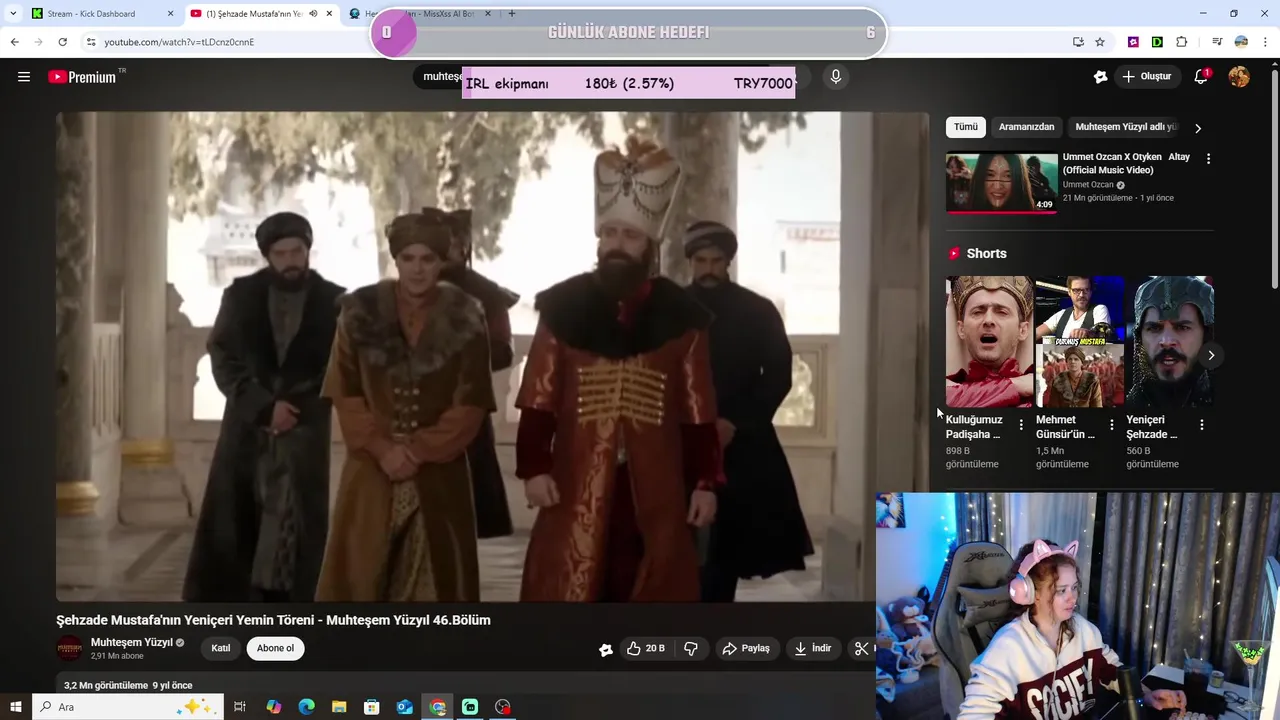
Task: Click the Oluştur create button
Action: pyautogui.click(x=1146, y=77)
